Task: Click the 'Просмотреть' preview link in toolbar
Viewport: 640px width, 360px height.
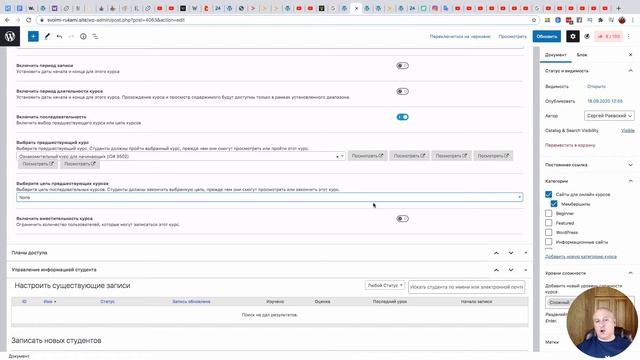Action: point(512,36)
